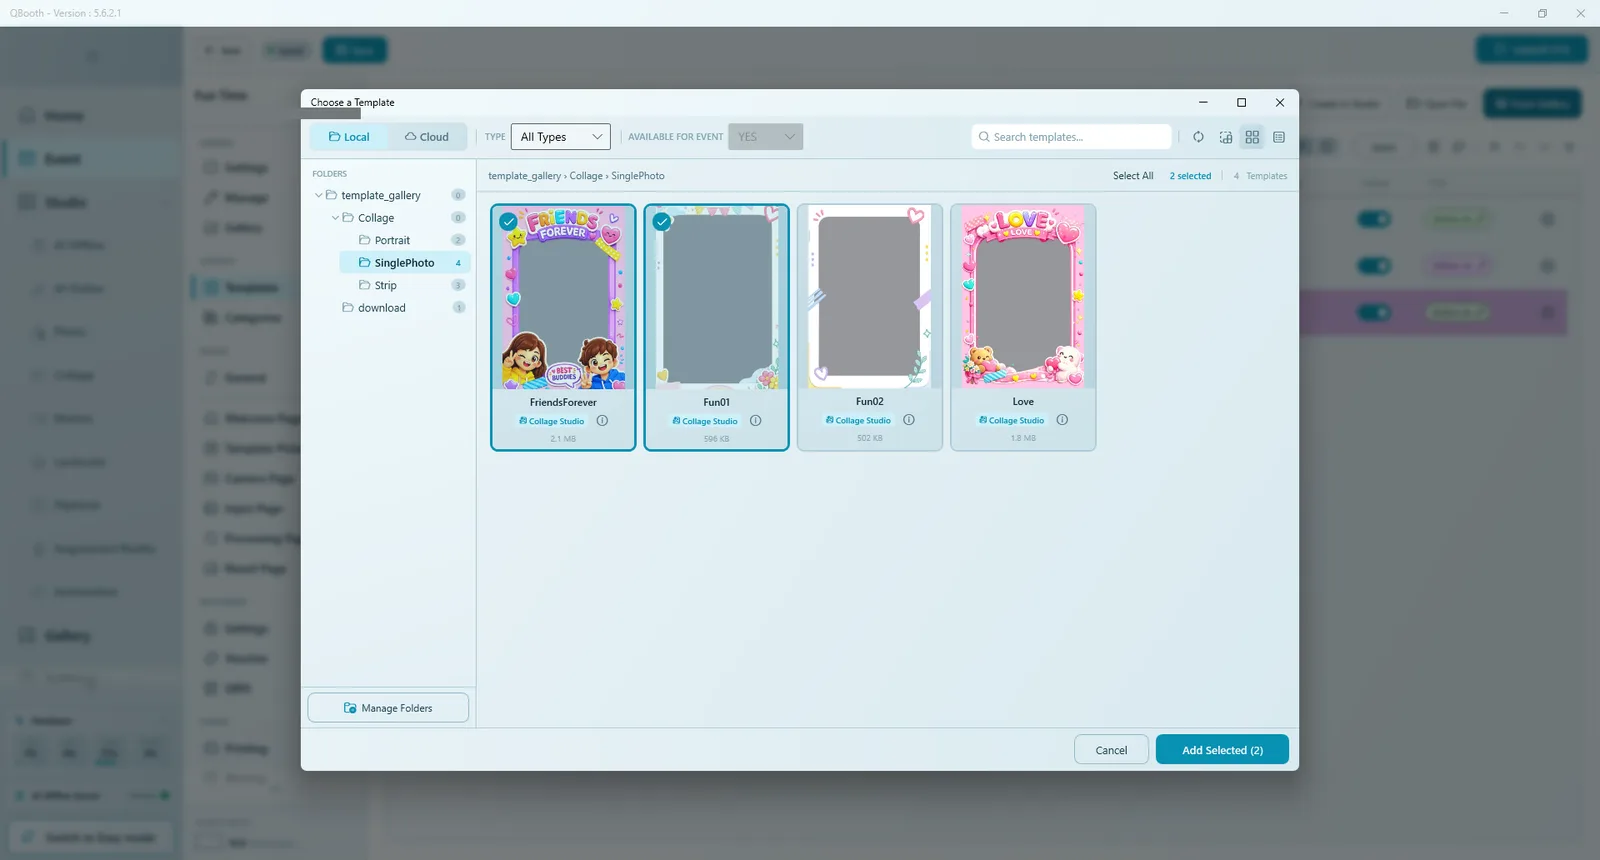
Task: Go to template_gallery in the breadcrumb
Action: coord(524,176)
